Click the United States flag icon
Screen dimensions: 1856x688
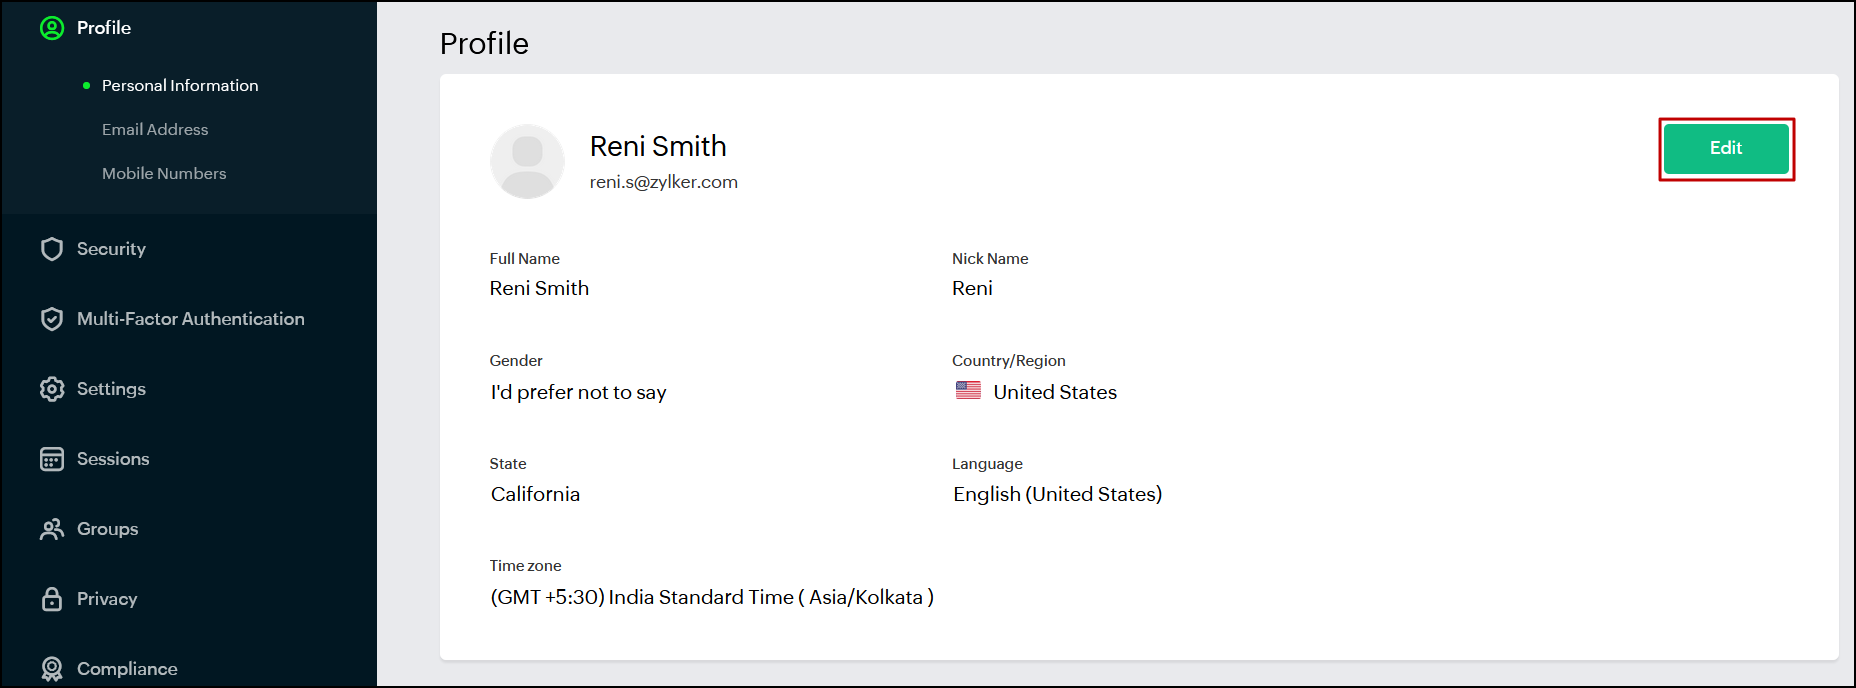[968, 391]
